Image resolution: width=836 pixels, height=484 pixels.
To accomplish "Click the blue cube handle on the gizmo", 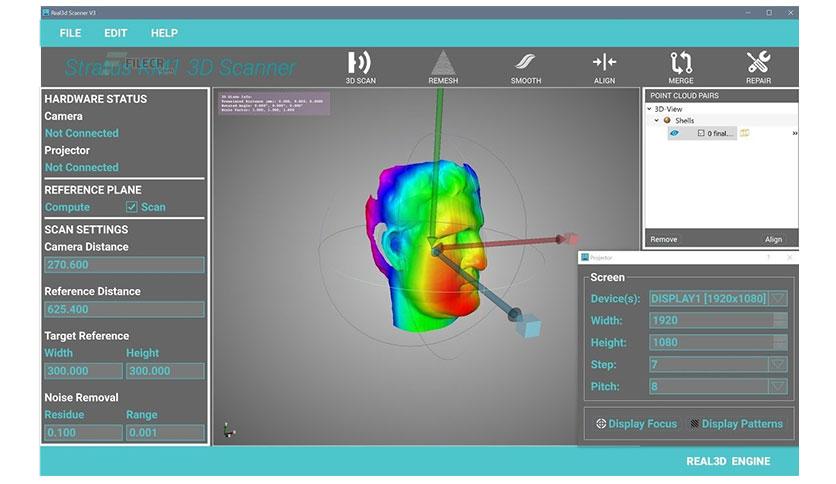I will pyautogui.click(x=528, y=326).
